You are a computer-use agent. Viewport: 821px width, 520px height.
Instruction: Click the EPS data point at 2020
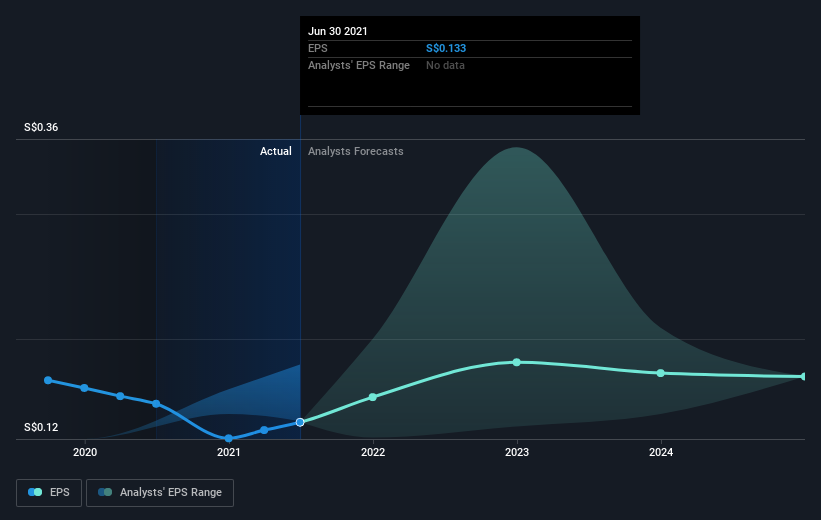point(84,388)
